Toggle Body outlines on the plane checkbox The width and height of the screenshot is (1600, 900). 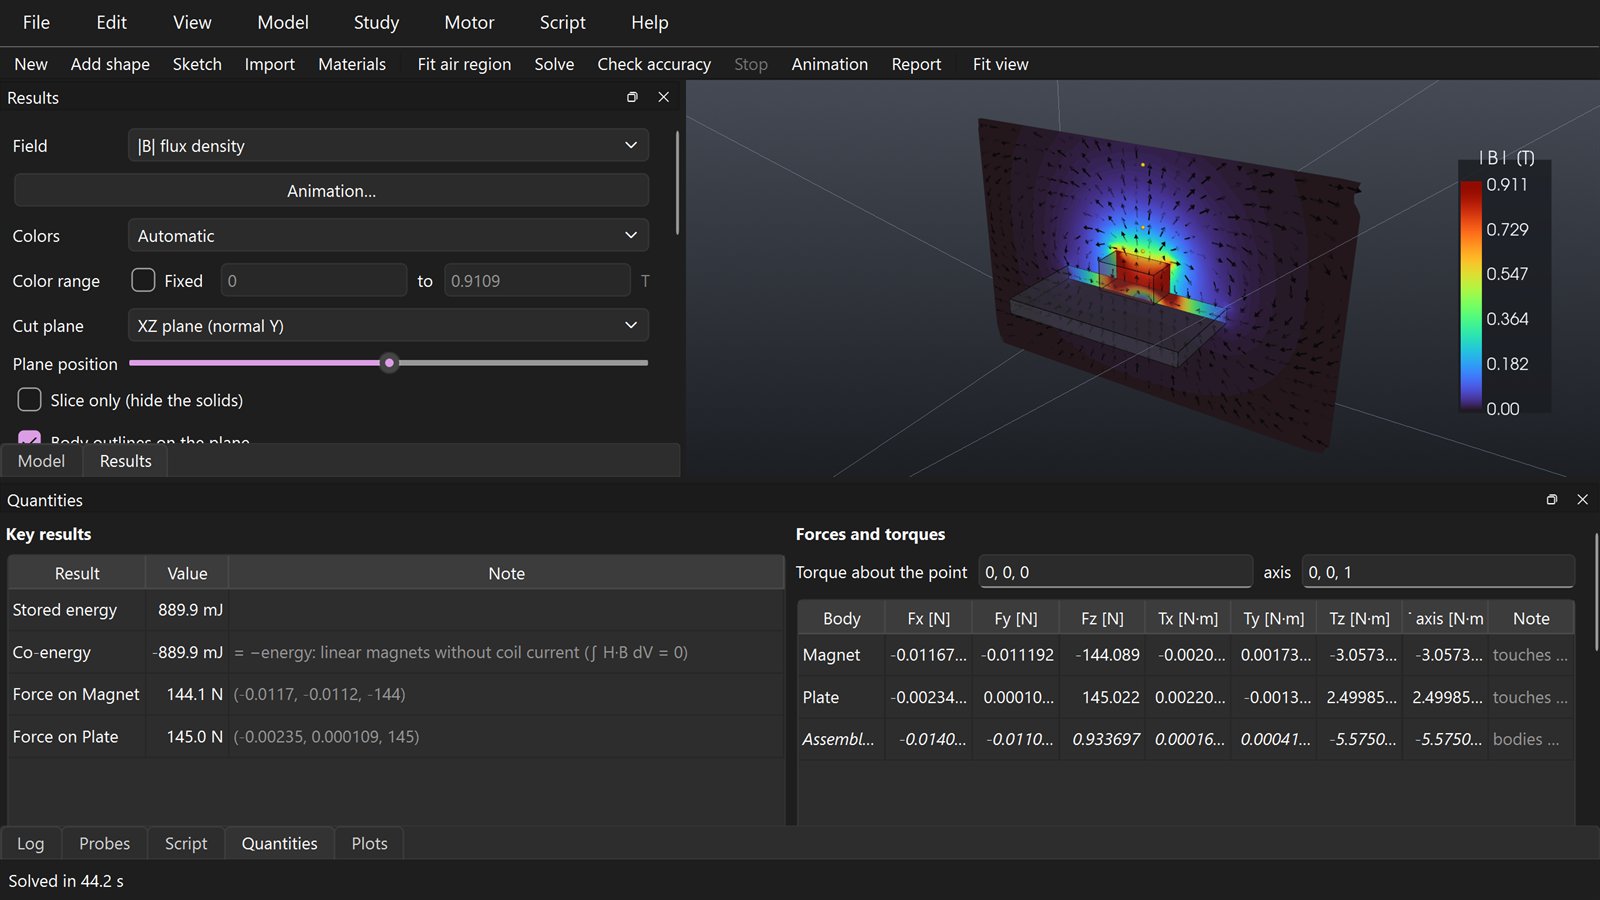tap(30, 438)
